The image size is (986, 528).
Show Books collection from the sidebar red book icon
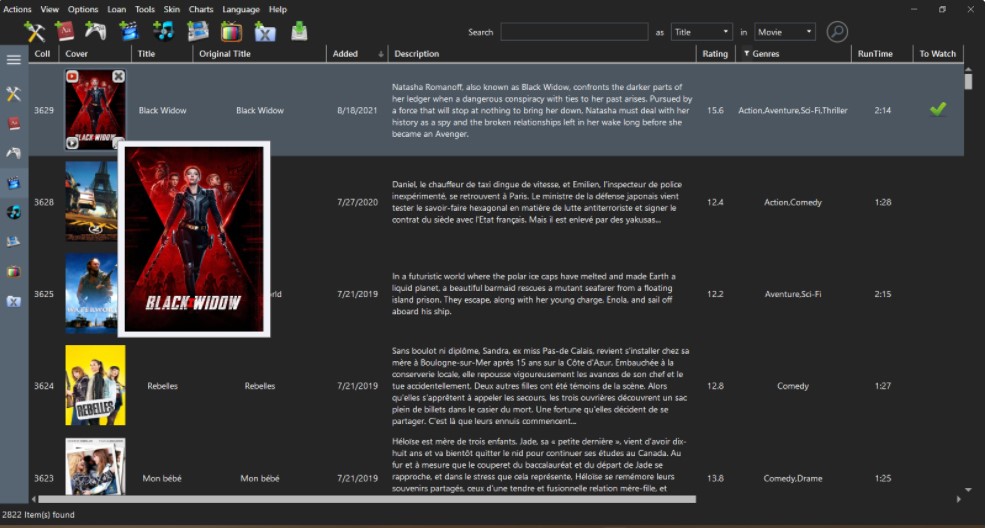(x=14, y=123)
